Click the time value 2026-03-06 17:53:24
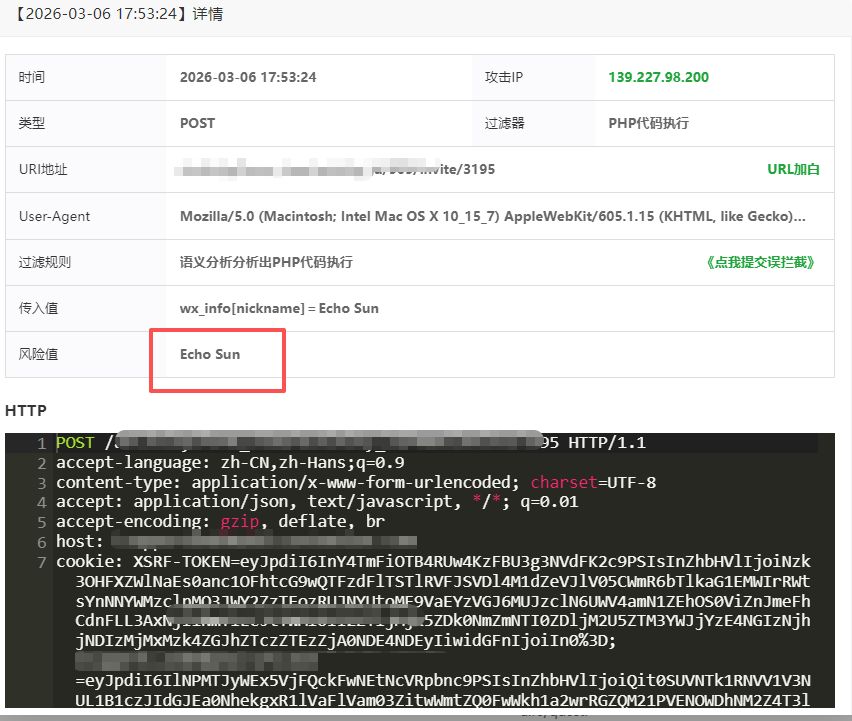The image size is (852, 721). [248, 77]
